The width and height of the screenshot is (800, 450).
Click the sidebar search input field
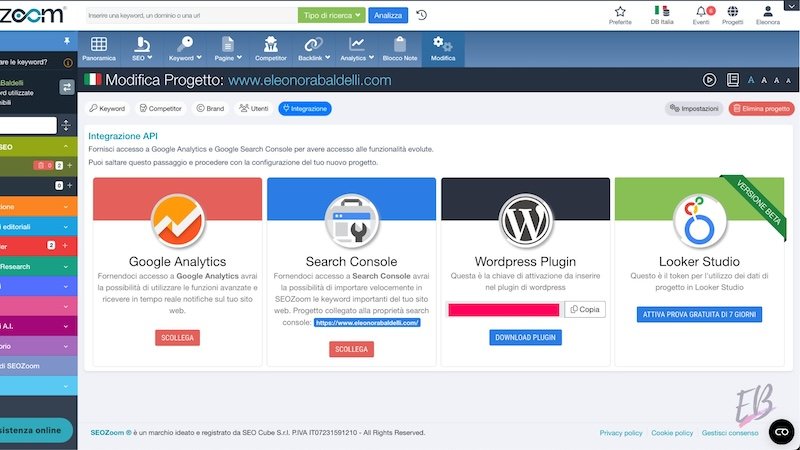click(29, 125)
